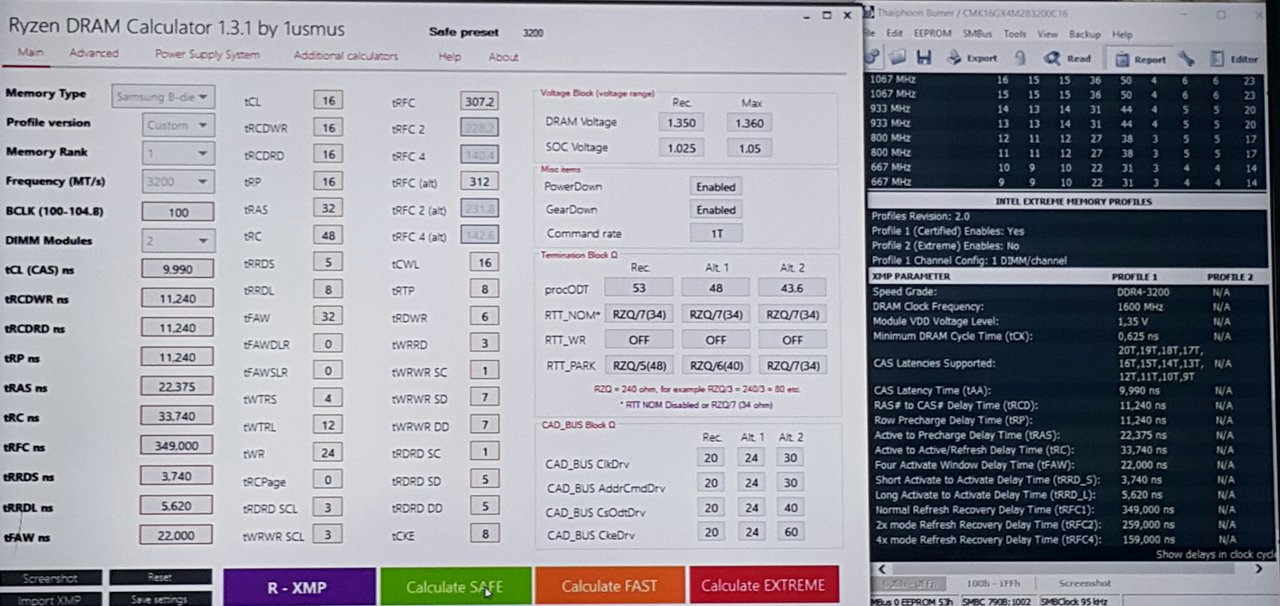1280x606 pixels.
Task: Click the Calculate EXTREME button
Action: pyautogui.click(x=763, y=586)
